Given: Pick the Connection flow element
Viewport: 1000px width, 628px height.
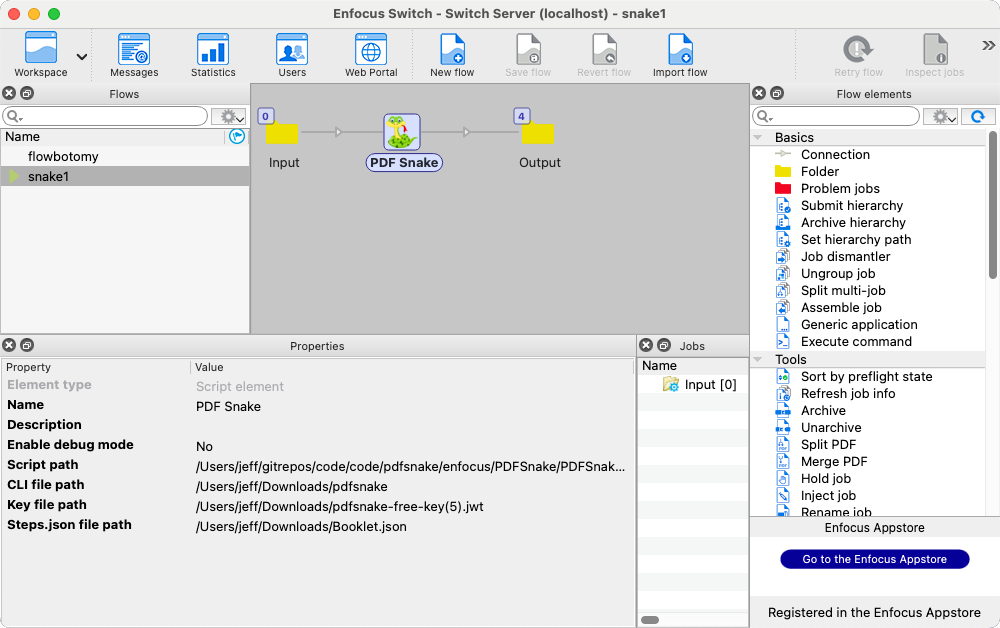Looking at the screenshot, I should (835, 154).
